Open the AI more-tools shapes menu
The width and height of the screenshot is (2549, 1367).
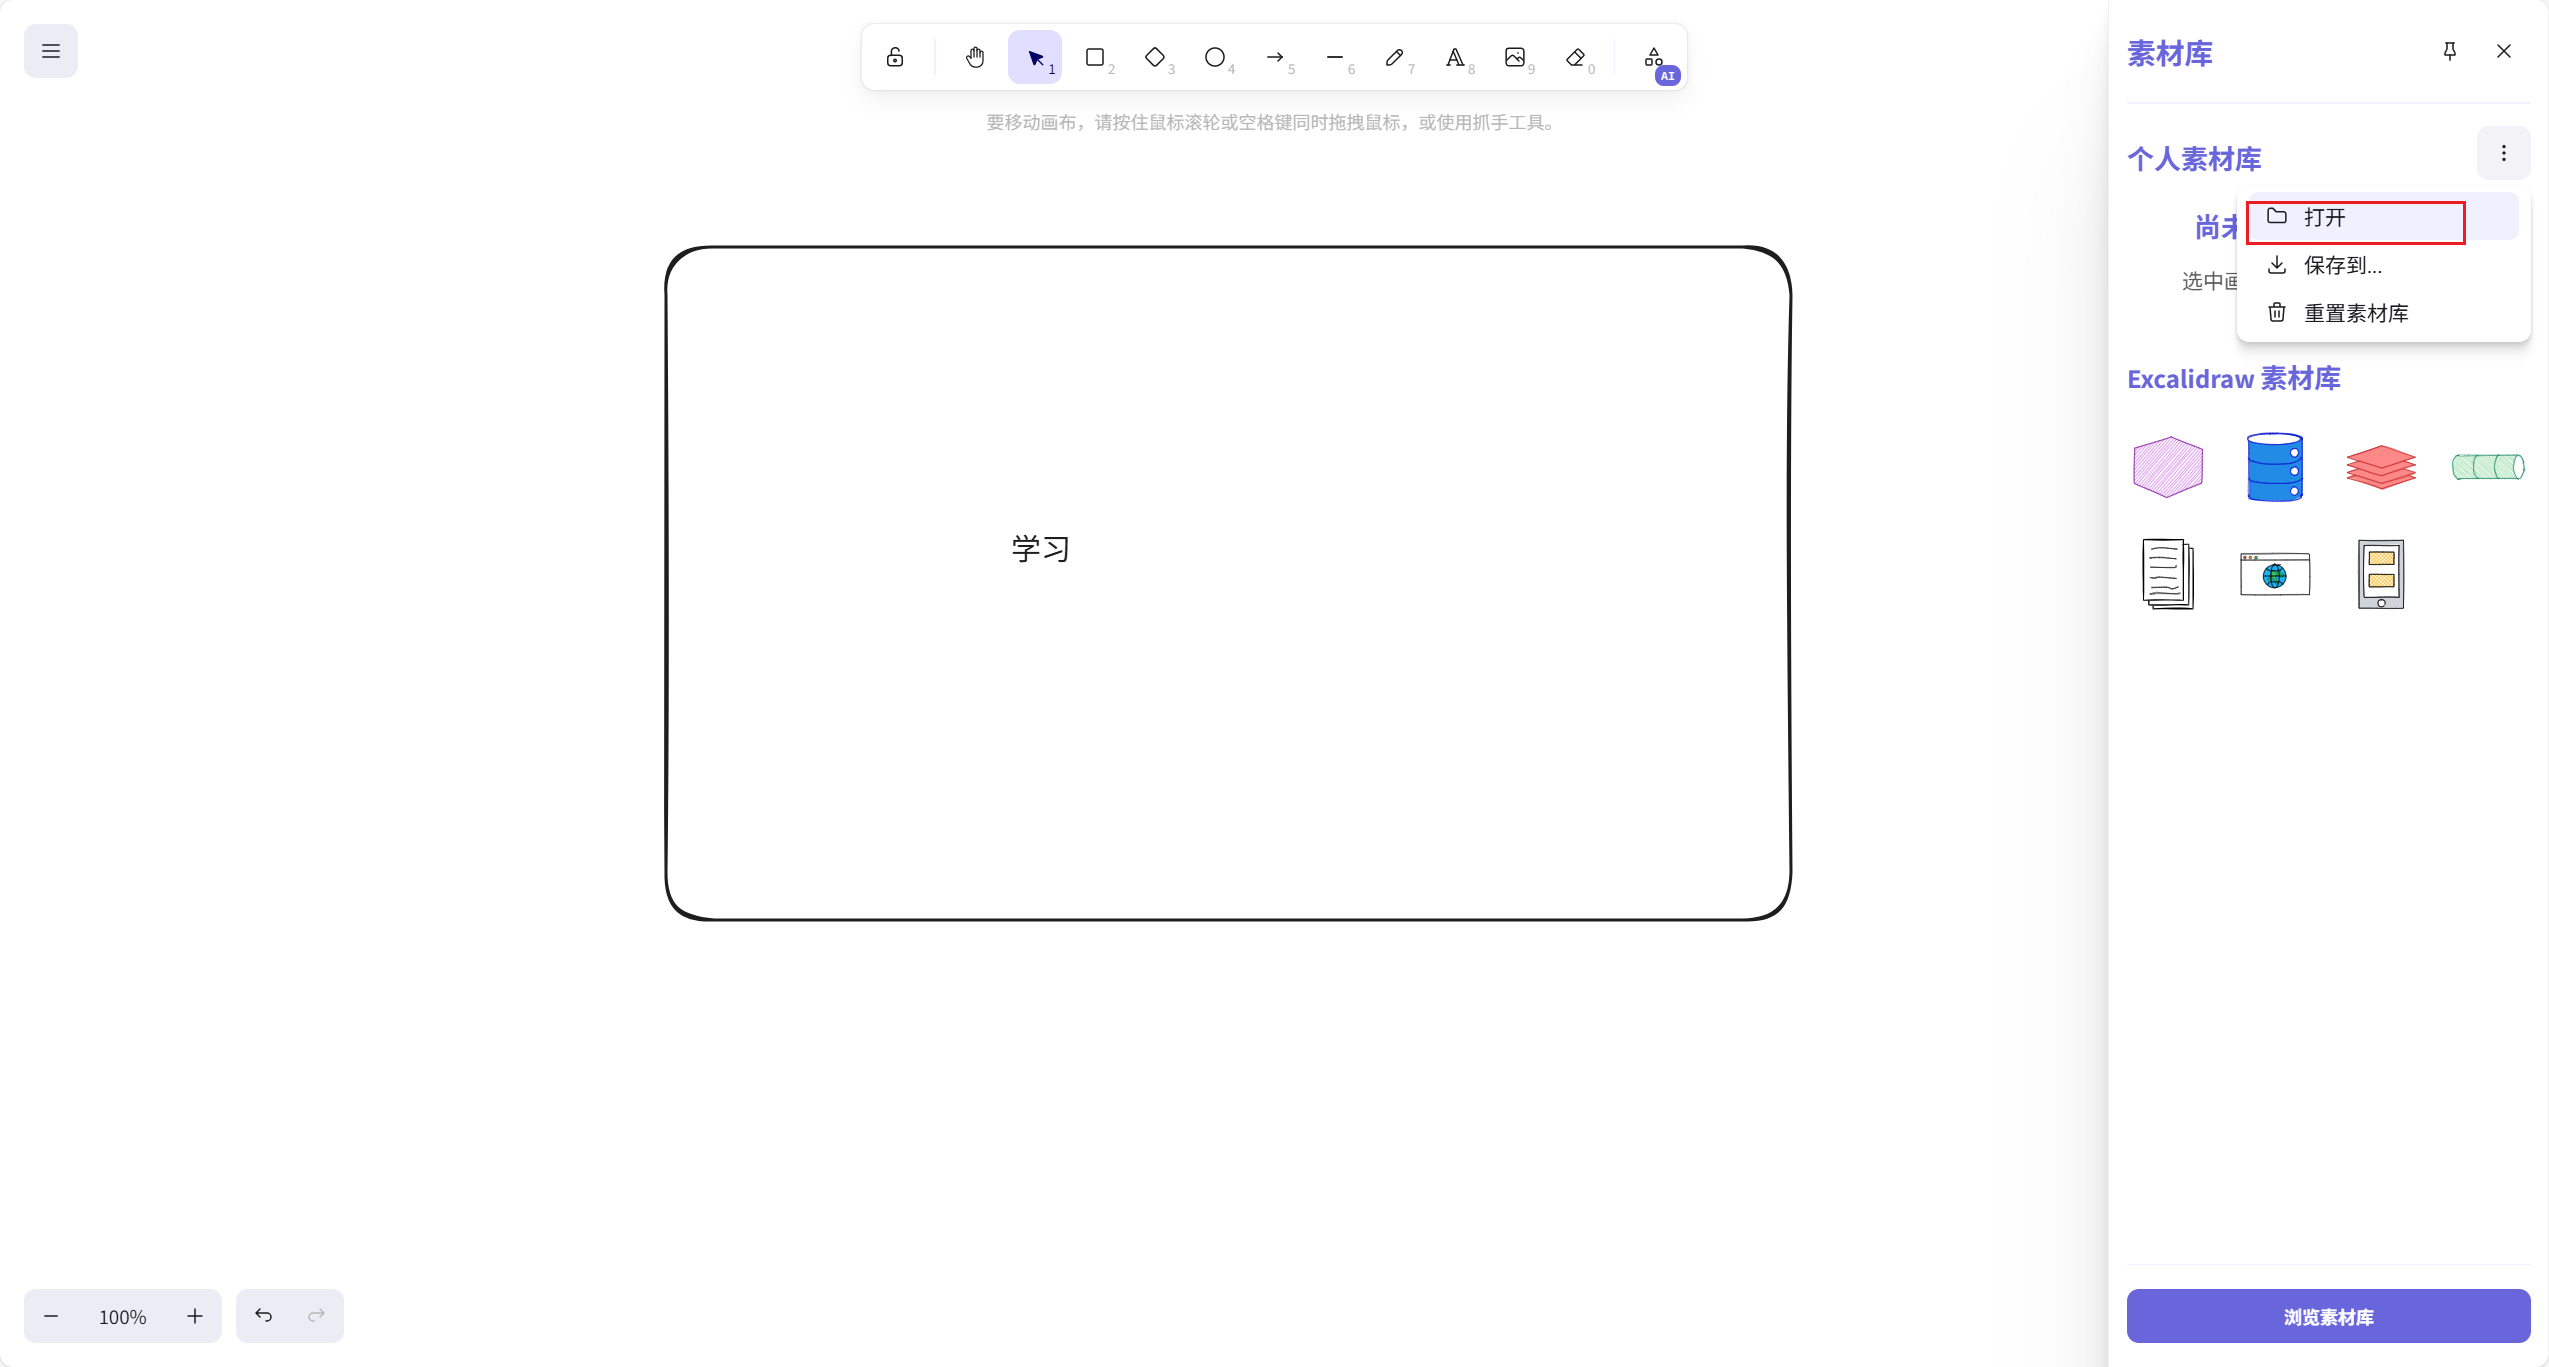(1655, 57)
